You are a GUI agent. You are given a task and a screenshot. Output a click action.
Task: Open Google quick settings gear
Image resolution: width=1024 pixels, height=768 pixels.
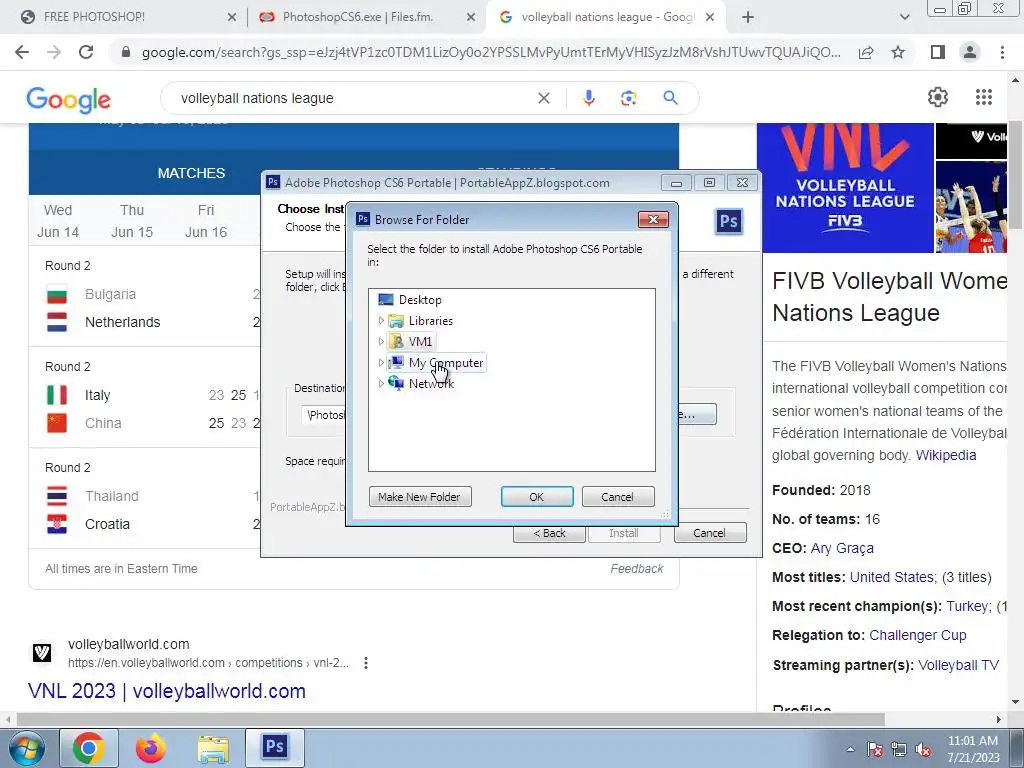(x=938, y=97)
